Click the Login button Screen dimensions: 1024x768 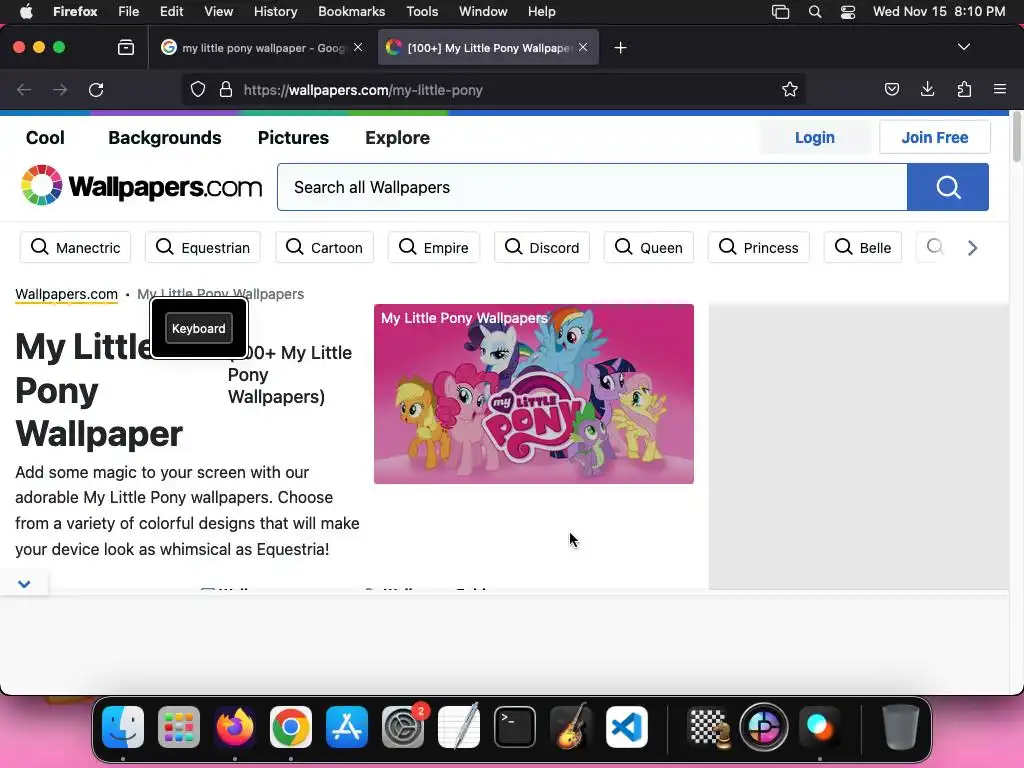(814, 137)
